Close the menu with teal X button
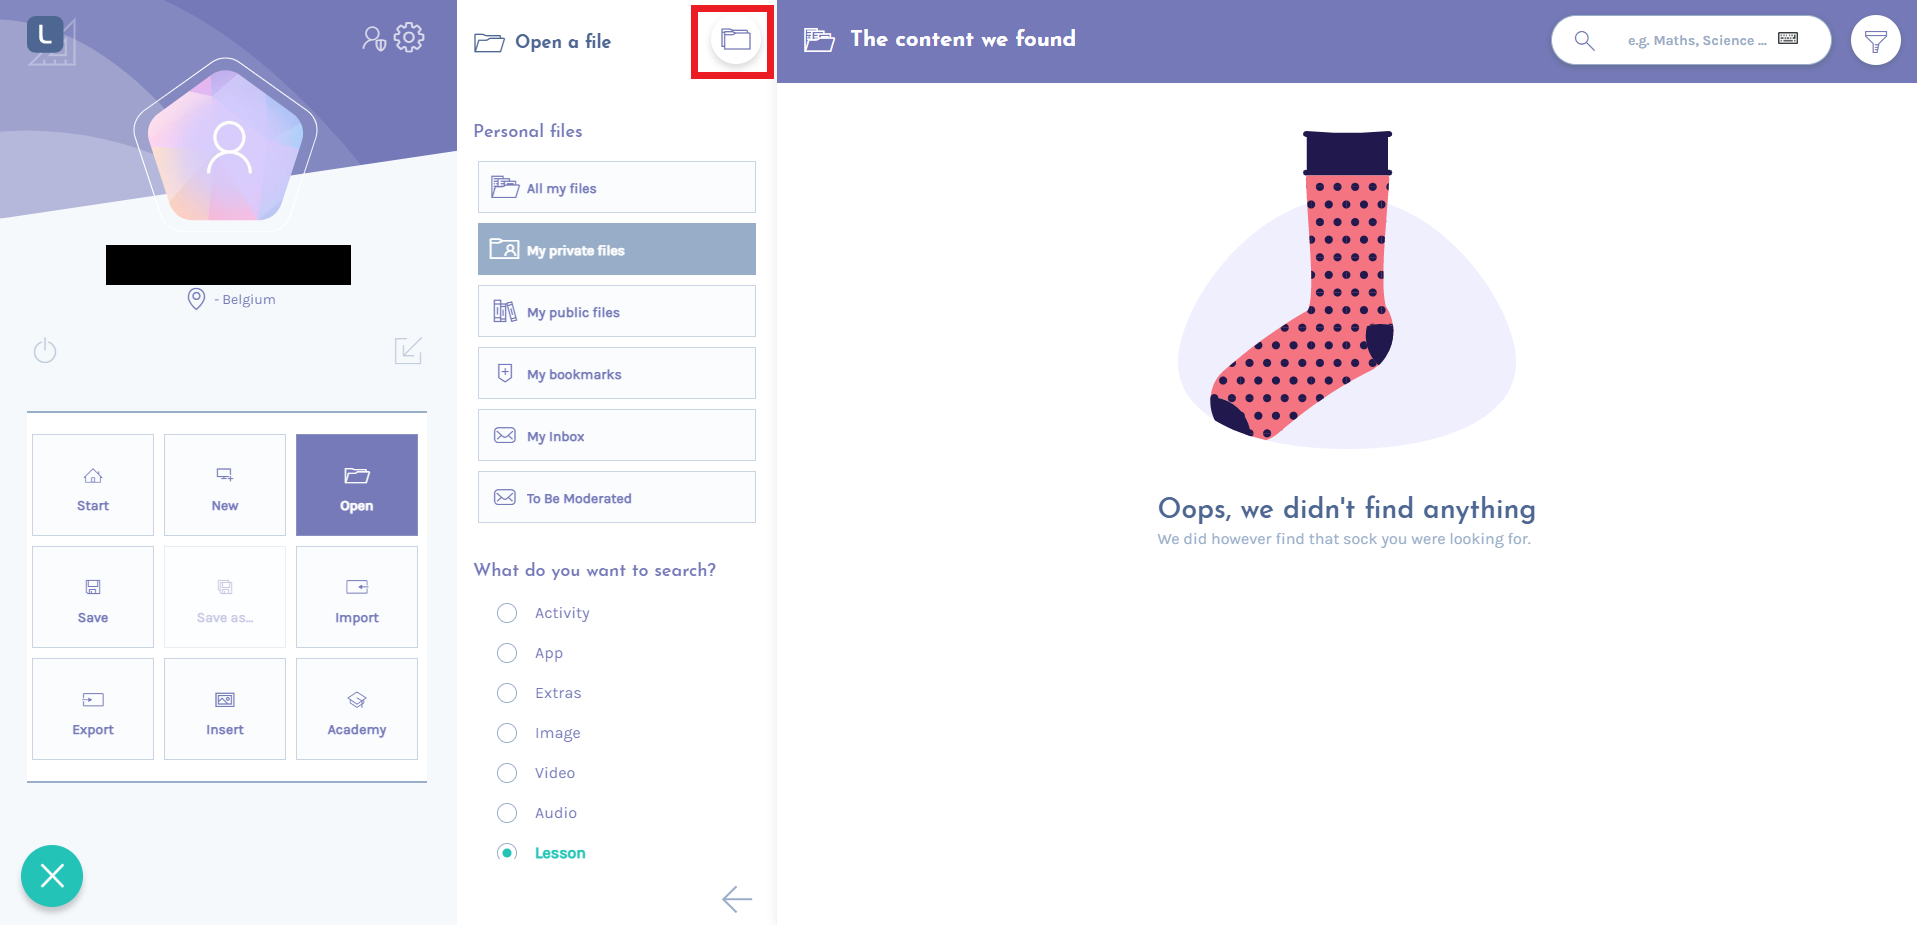This screenshot has width=1917, height=925. tap(52, 876)
